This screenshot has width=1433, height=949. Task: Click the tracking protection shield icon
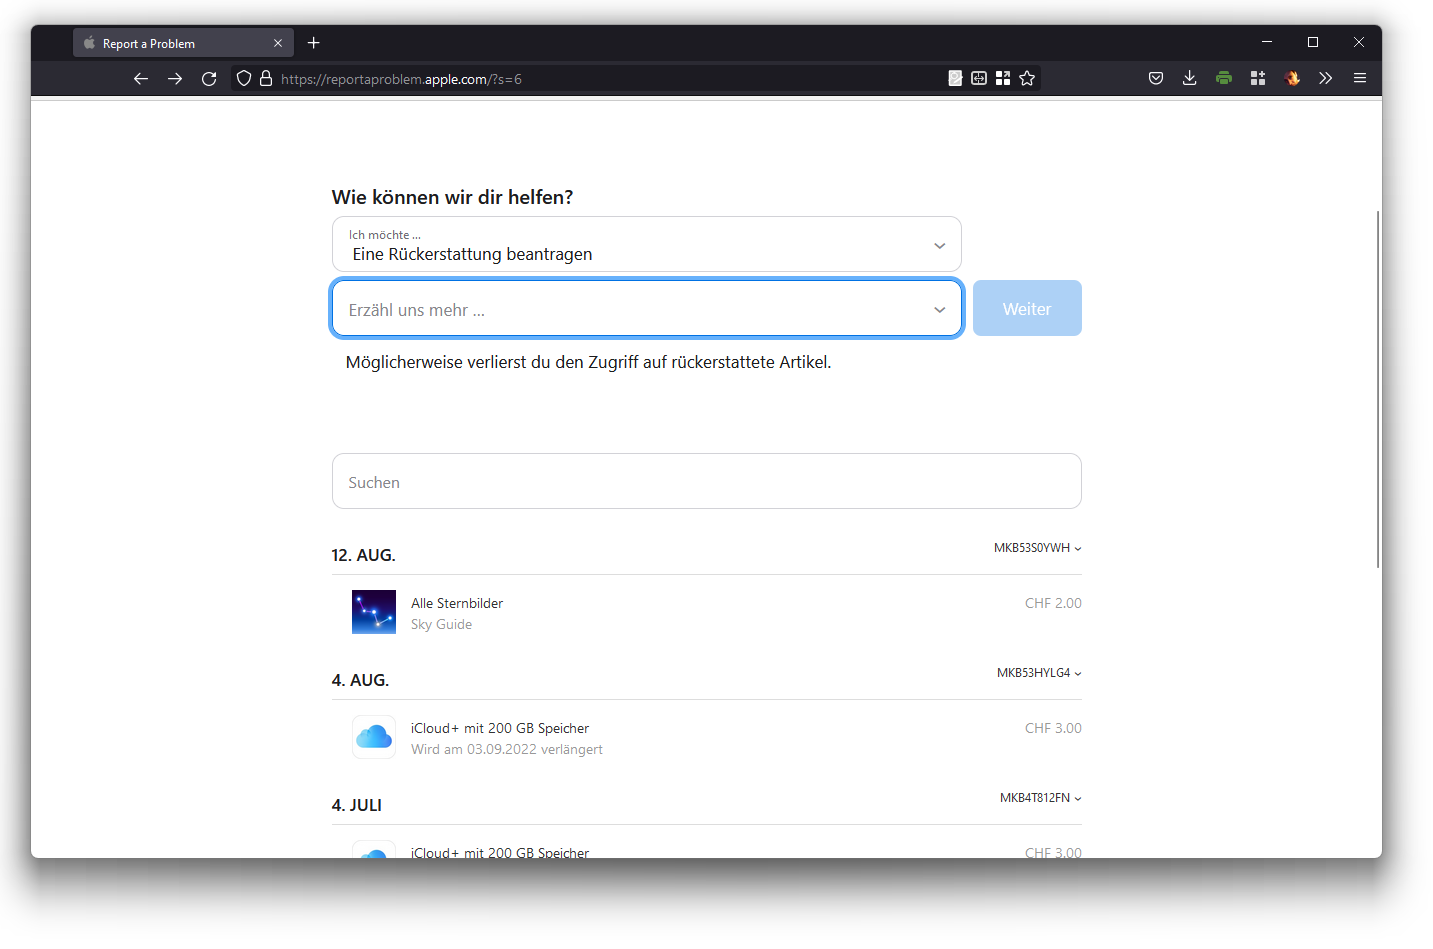coord(244,79)
